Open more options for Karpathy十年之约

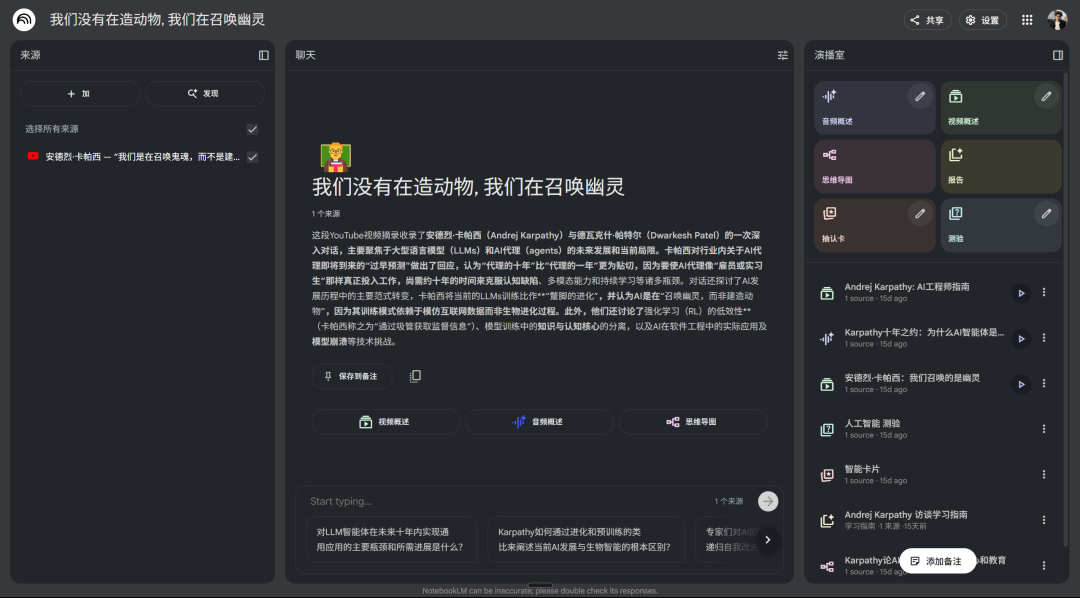[1044, 338]
